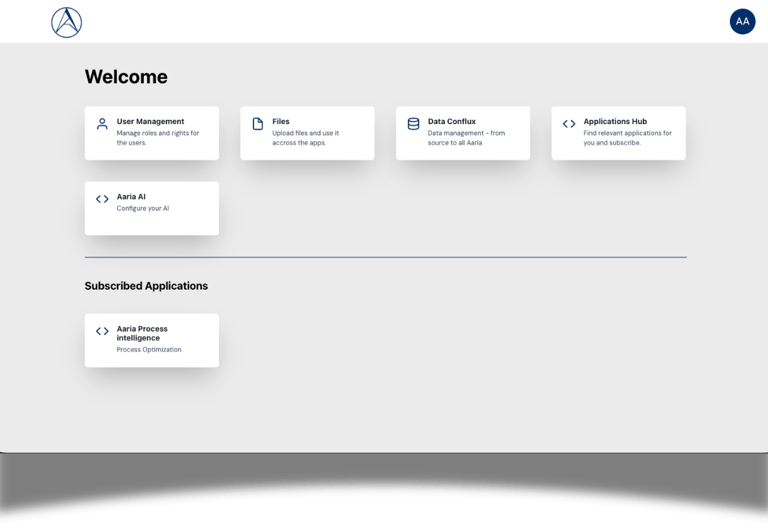Click the database icon on Data Conflux
Image resolution: width=768 pixels, height=529 pixels.
point(413,124)
